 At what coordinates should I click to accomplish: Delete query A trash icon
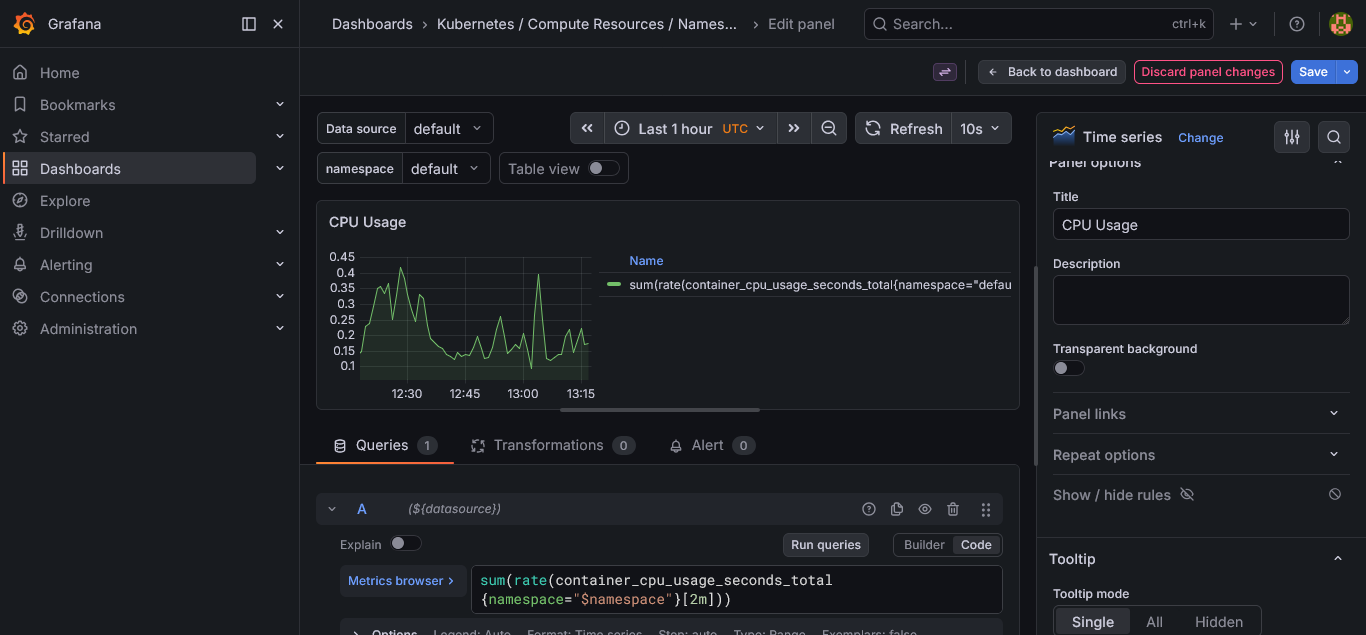tap(953, 509)
